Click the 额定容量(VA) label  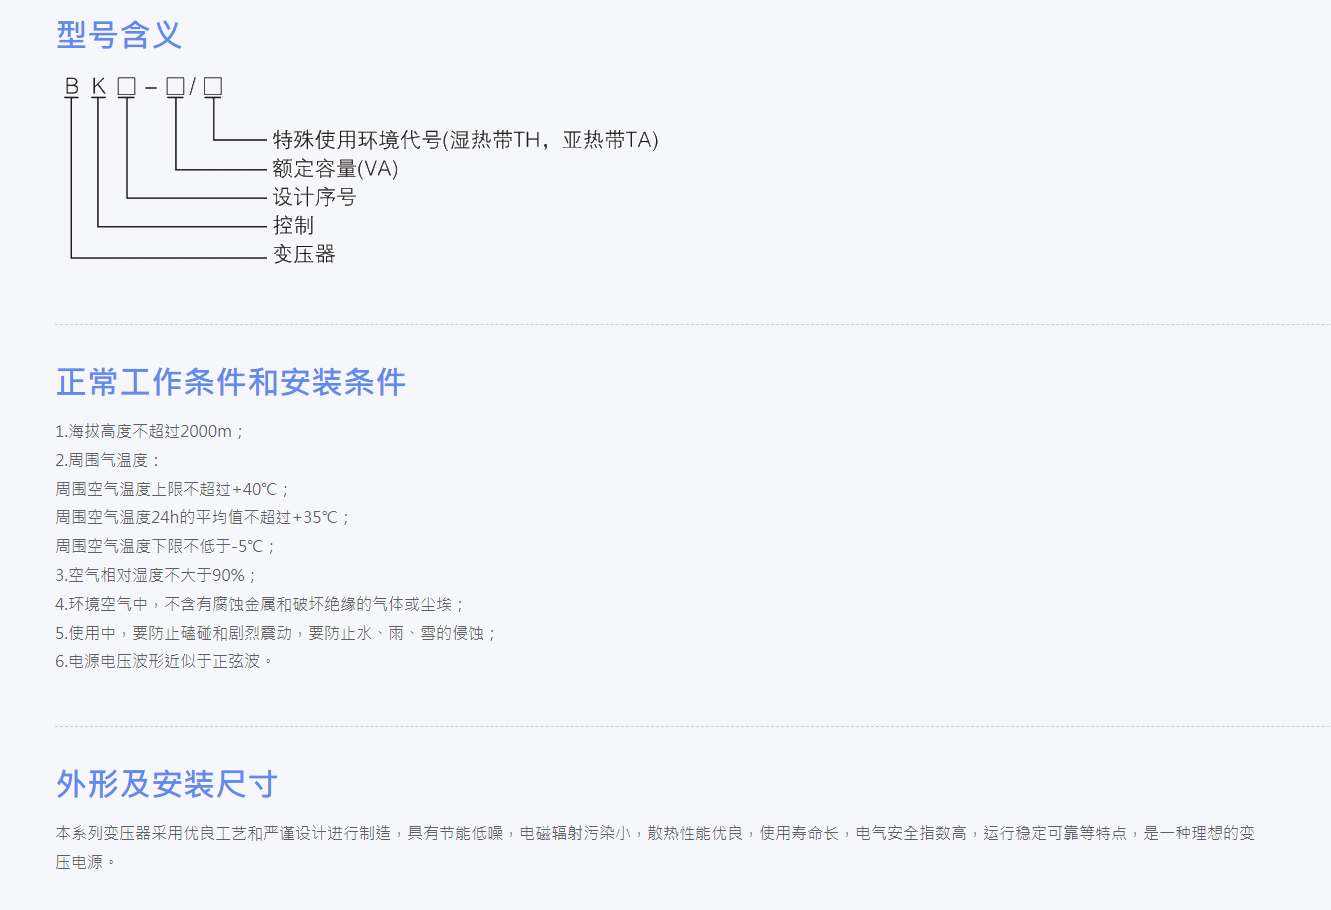pos(335,169)
